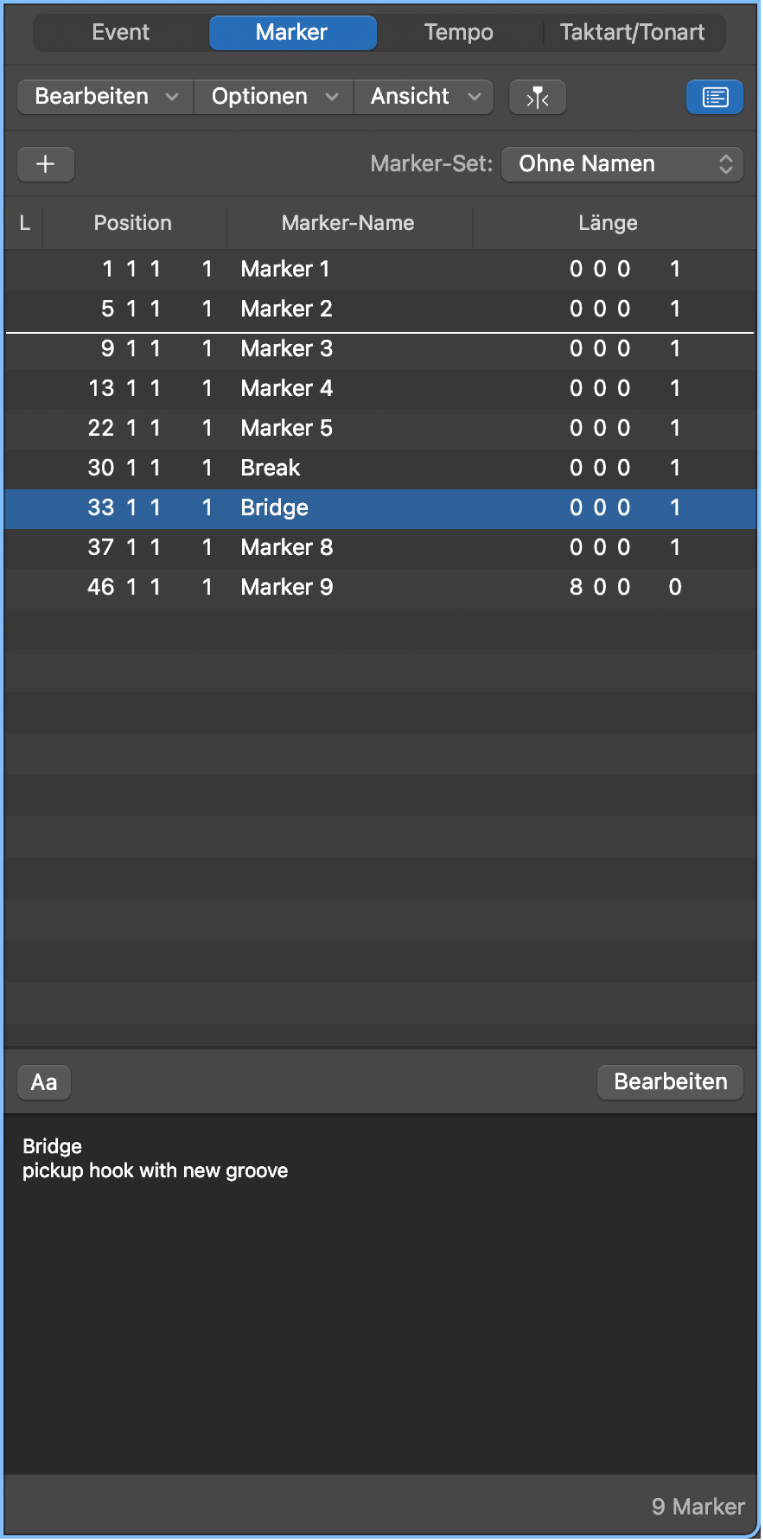Open the Optionen dropdown menu
The width and height of the screenshot is (763, 1540).
(273, 97)
